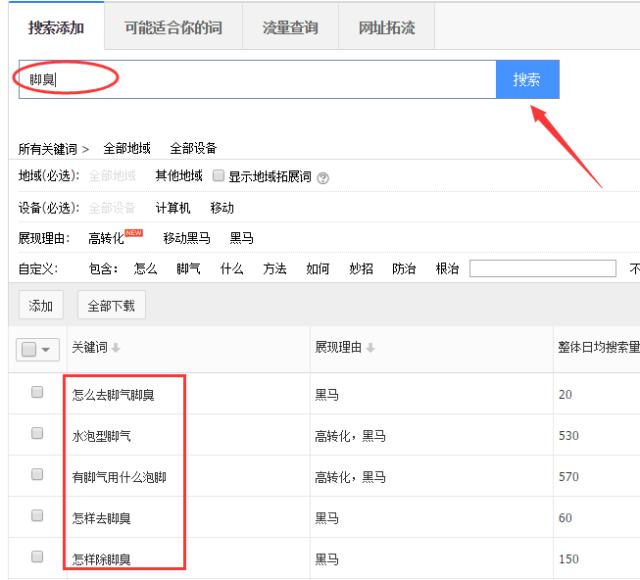
Task: Select 其他地域 region option
Action: tap(179, 176)
